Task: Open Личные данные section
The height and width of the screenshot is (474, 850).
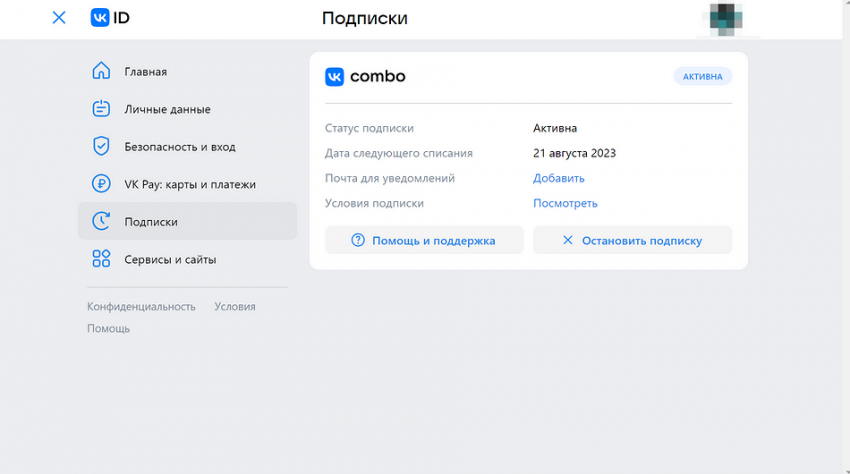Action: pyautogui.click(x=167, y=109)
